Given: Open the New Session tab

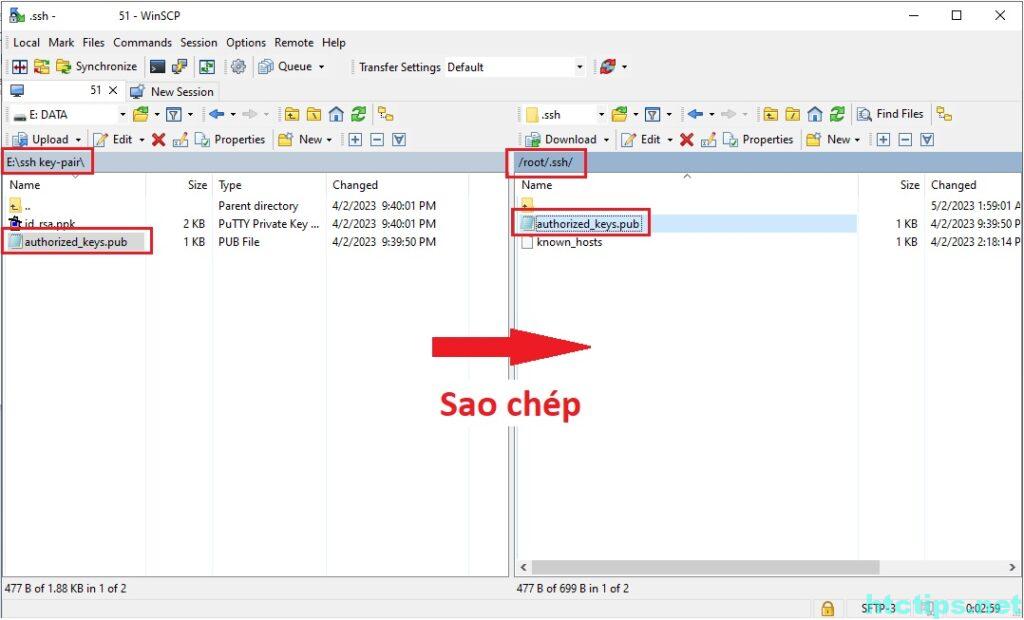Looking at the screenshot, I should pos(172,91).
